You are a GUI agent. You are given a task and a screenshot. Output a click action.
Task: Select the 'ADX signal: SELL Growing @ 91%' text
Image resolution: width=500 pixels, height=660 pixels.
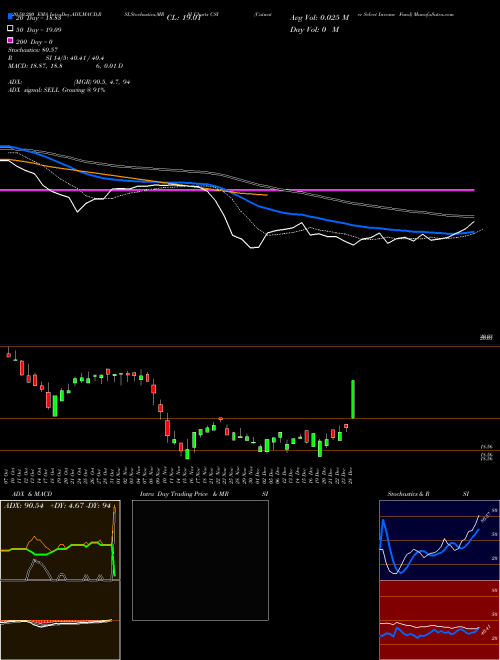click(x=56, y=90)
